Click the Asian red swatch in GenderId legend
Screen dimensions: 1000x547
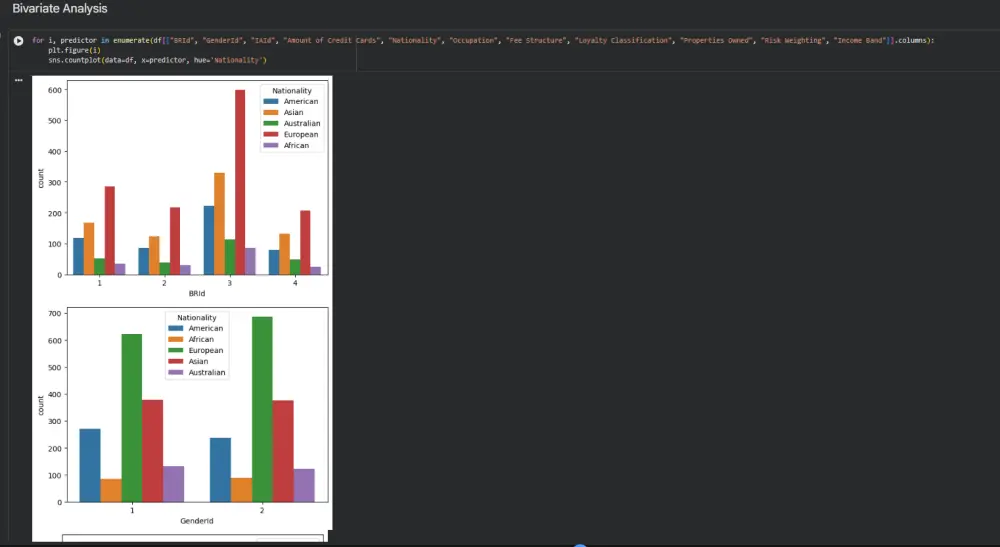pyautogui.click(x=175, y=361)
